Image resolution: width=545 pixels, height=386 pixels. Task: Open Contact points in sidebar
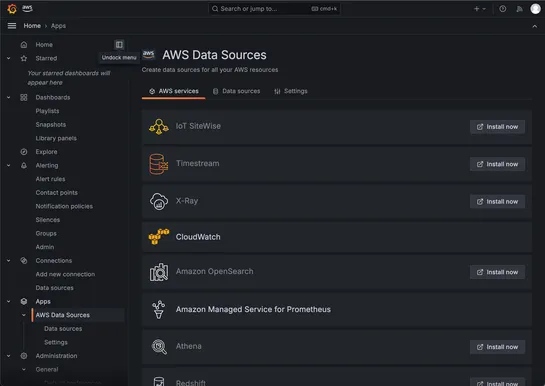57,192
